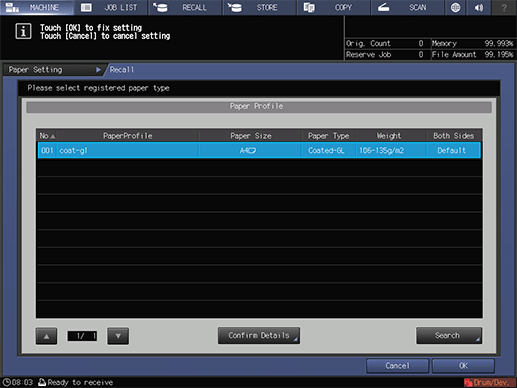Click the speaker sound icon
This screenshot has width=517, height=388.
coord(479,7)
